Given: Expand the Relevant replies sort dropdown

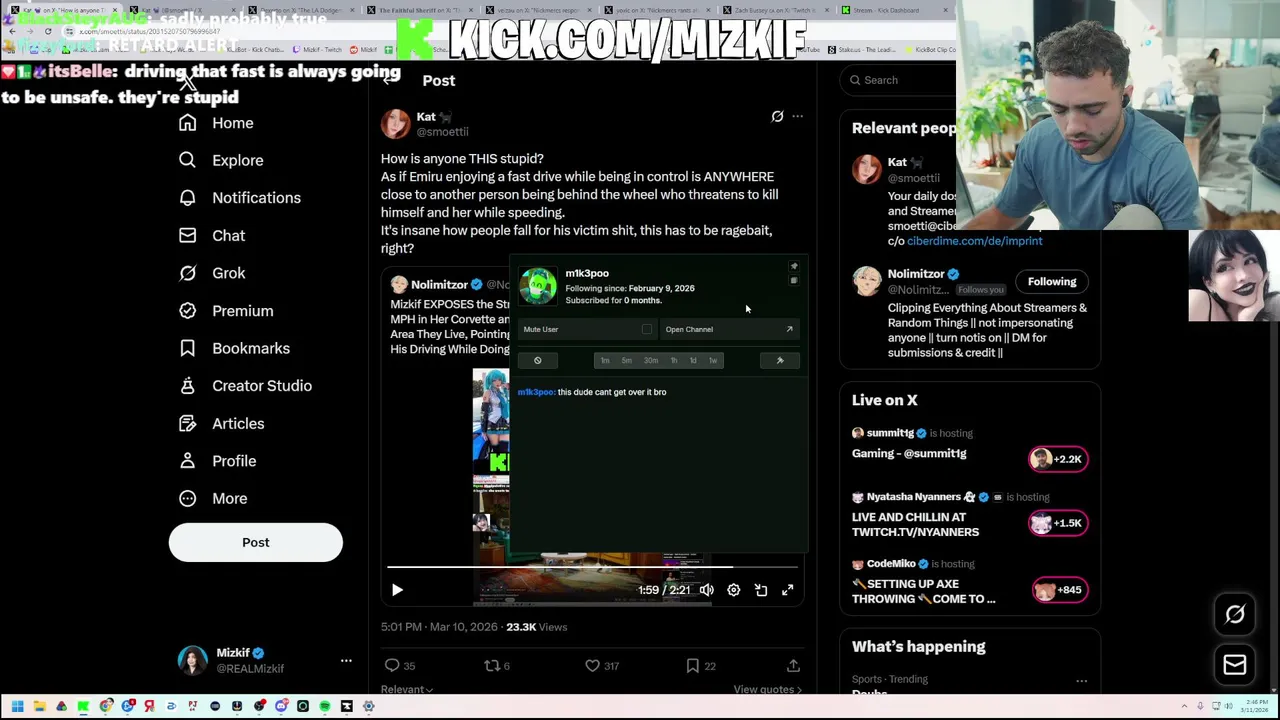Looking at the screenshot, I should click(406, 689).
